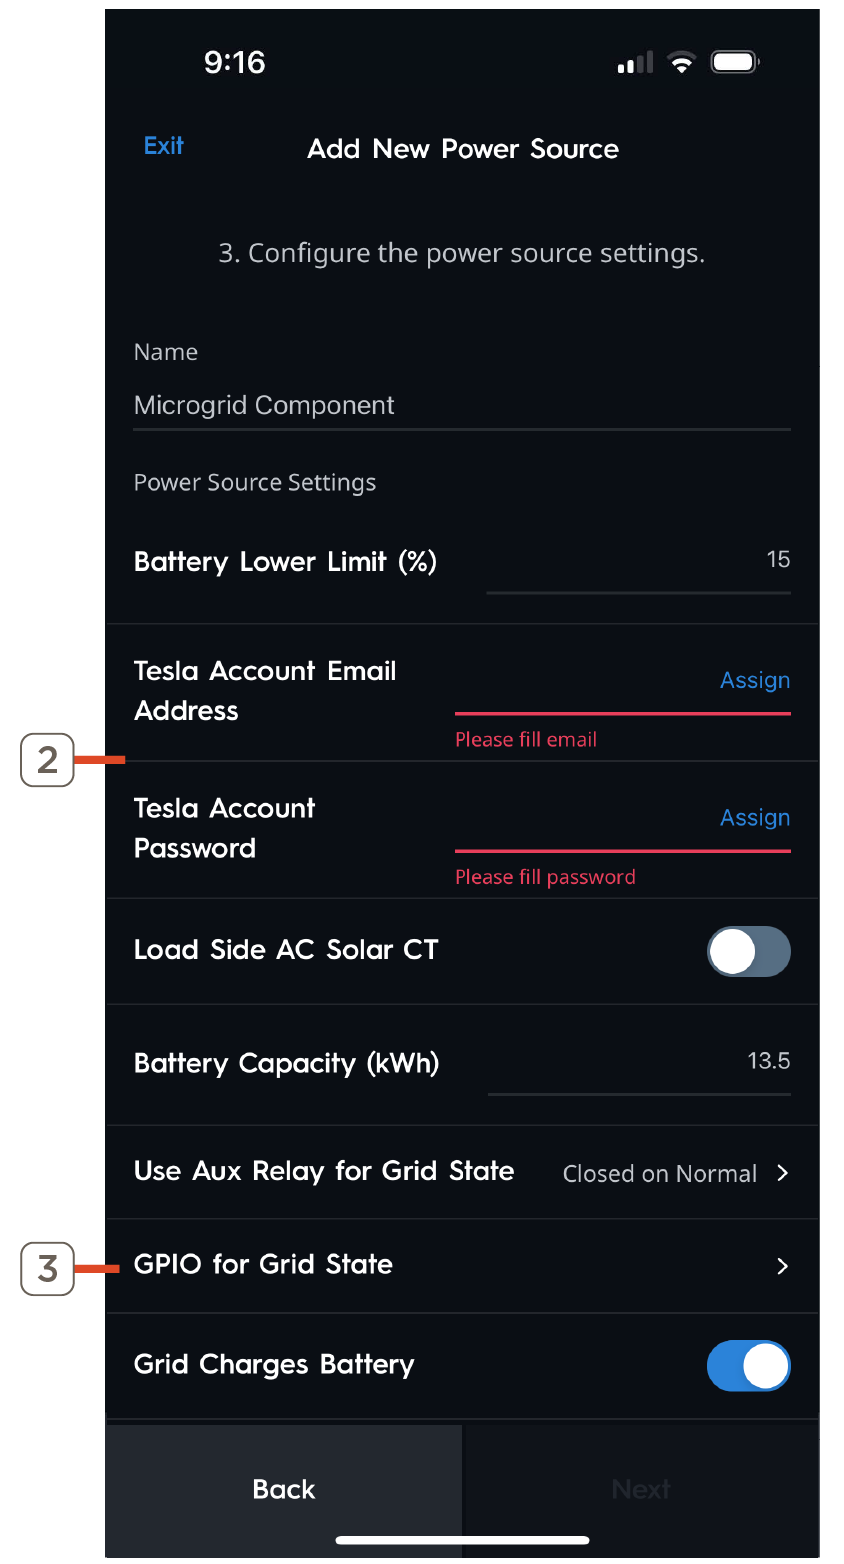Viewport: 844px width, 1564px height.
Task: Tap the battery status icon
Action: click(x=735, y=63)
